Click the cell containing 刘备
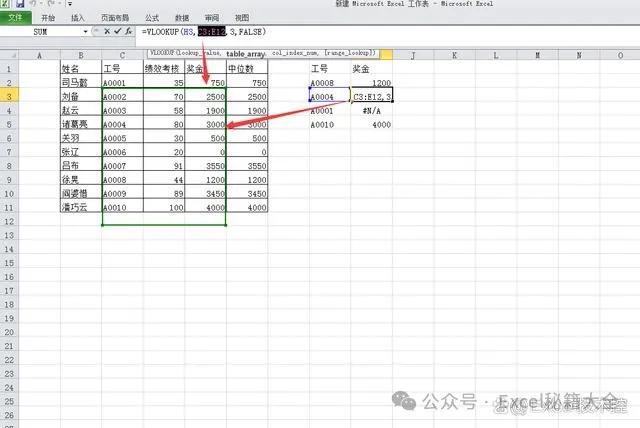 (81, 97)
